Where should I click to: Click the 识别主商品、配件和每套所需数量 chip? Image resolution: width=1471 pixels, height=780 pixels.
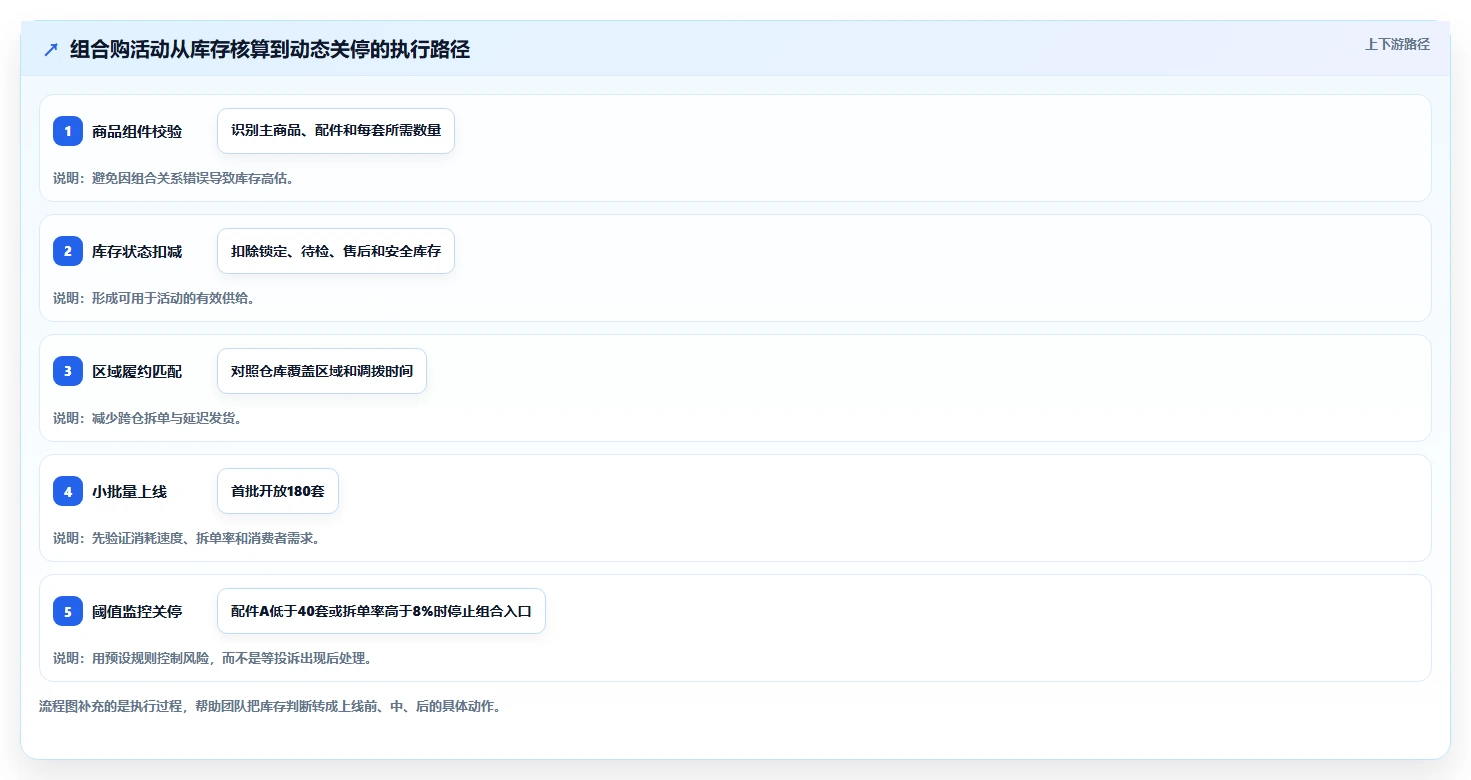click(336, 131)
